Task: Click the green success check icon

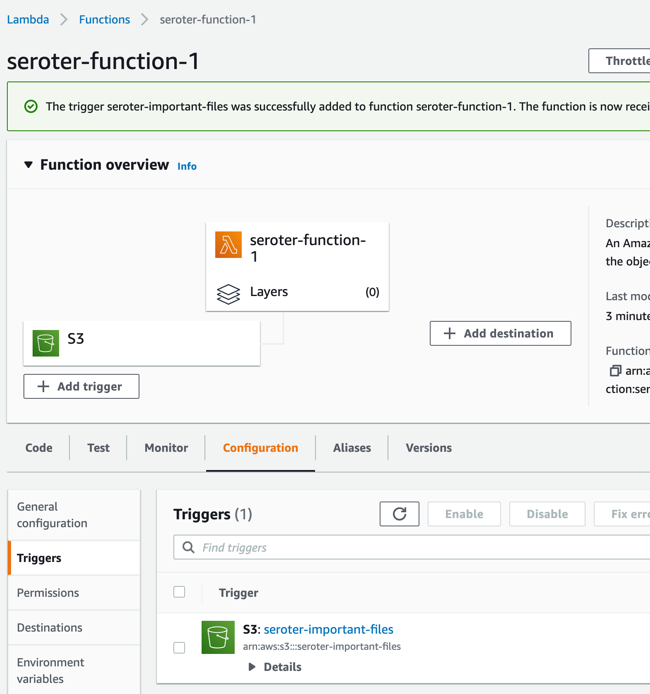Action: click(31, 106)
